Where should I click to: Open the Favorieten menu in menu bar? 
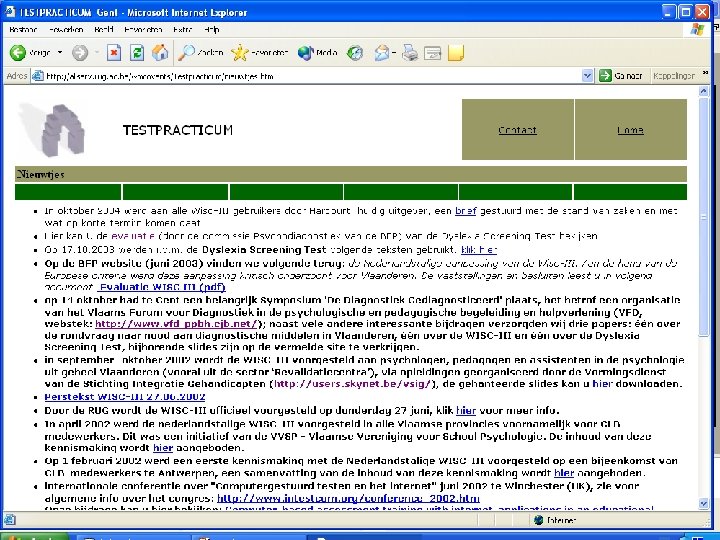point(143,30)
